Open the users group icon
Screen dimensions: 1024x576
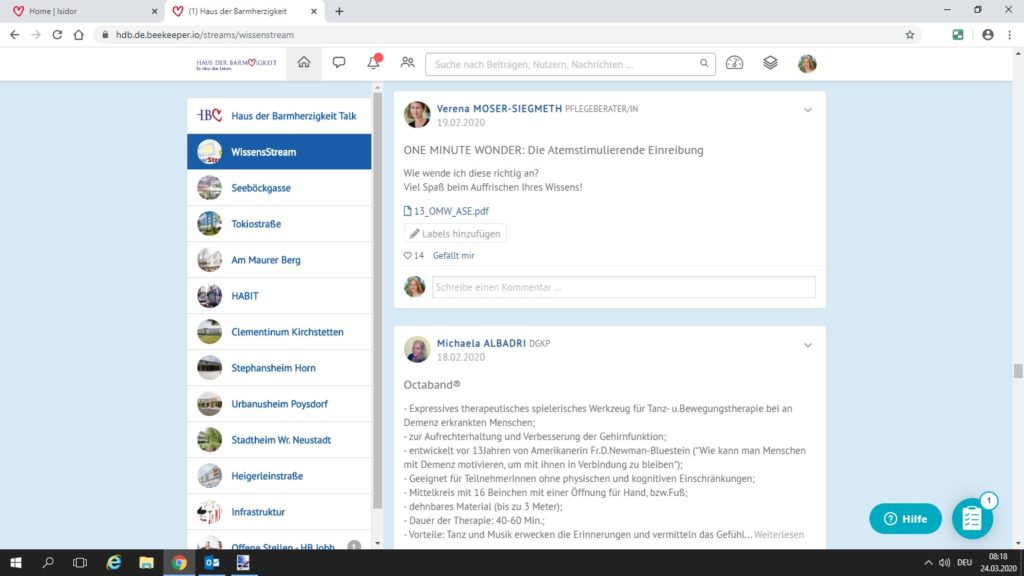pos(407,63)
